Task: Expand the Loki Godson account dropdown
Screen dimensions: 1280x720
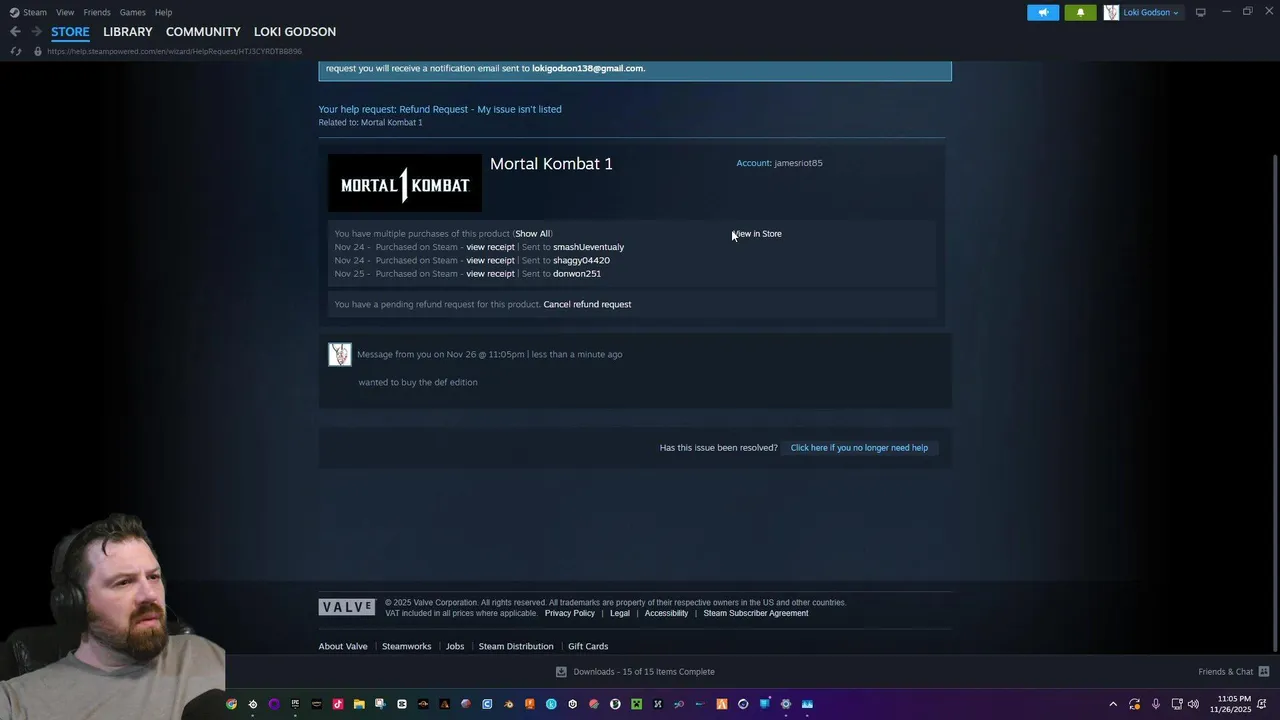Action: coord(1151,12)
